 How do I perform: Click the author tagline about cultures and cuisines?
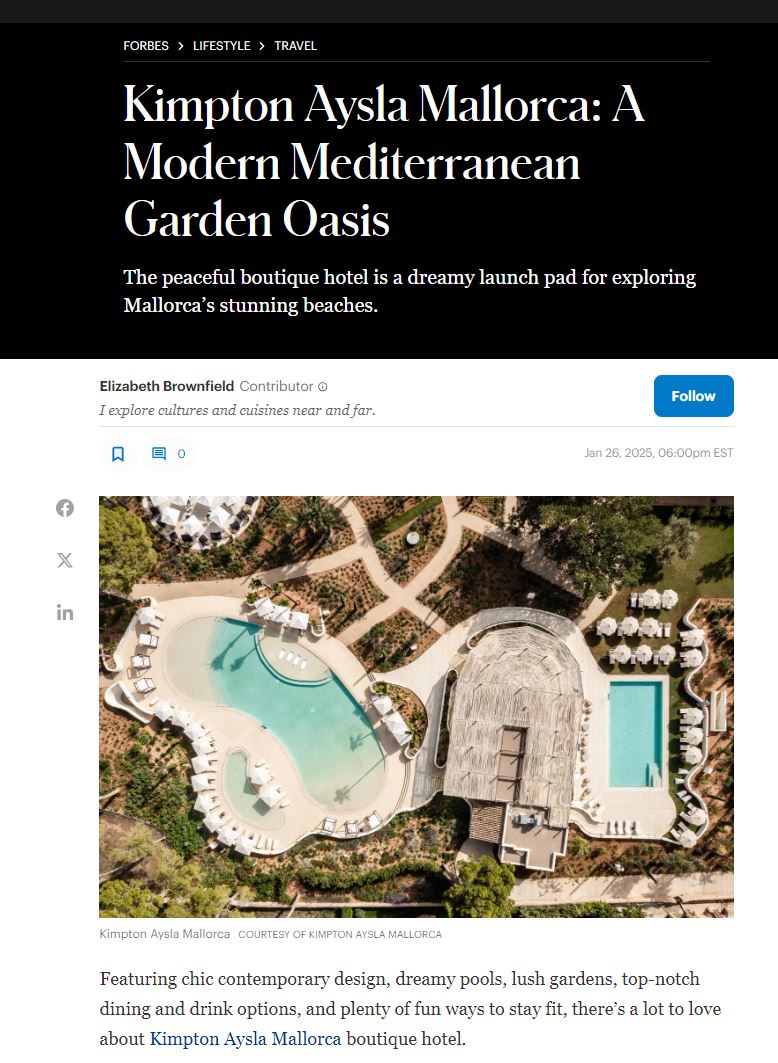237,410
